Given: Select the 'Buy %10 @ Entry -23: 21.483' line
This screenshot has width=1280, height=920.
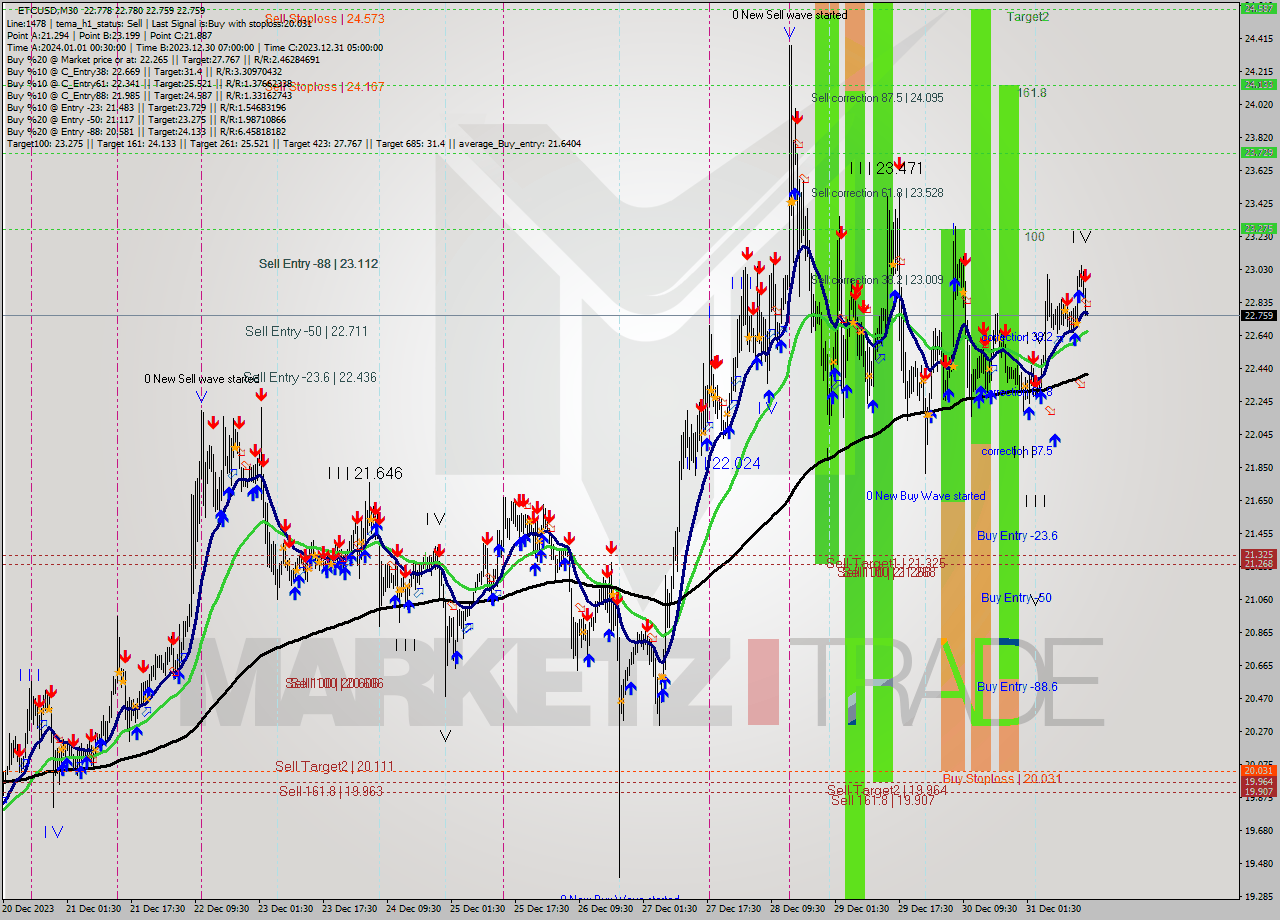Looking at the screenshot, I should [146, 107].
